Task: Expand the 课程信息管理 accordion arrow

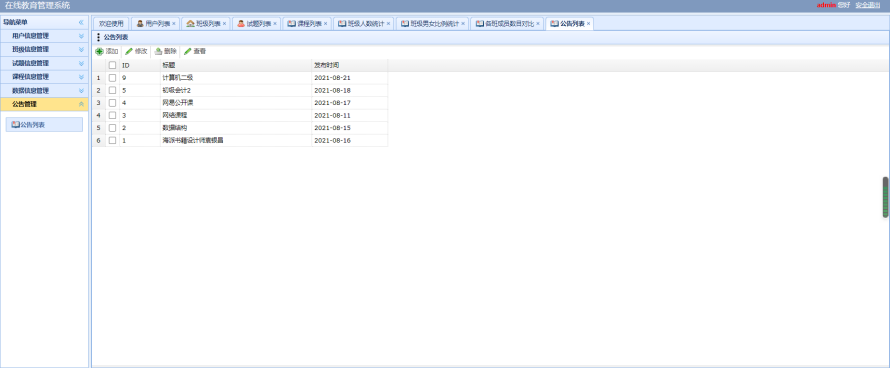Action: (81, 77)
